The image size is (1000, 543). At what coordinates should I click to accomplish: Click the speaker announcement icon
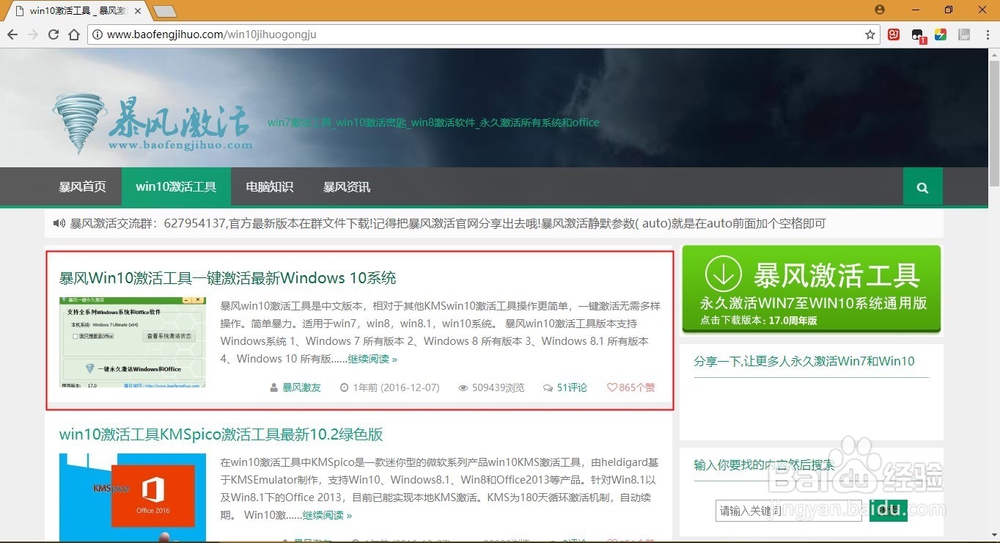click(x=59, y=223)
